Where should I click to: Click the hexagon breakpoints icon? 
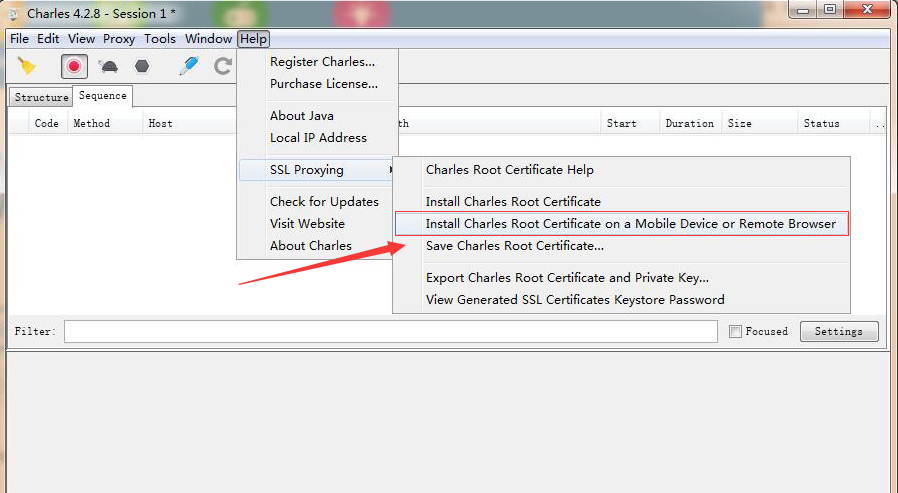pyautogui.click(x=142, y=66)
